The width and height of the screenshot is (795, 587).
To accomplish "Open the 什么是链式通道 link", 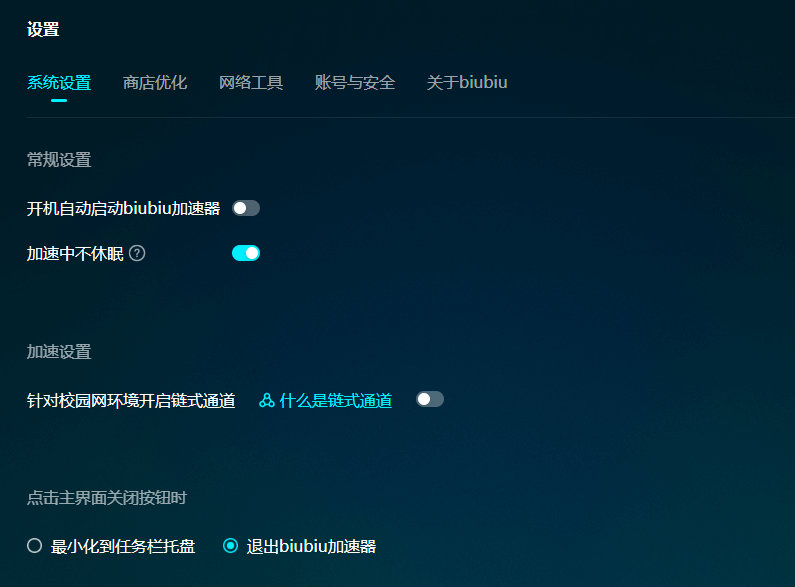I will (x=336, y=400).
